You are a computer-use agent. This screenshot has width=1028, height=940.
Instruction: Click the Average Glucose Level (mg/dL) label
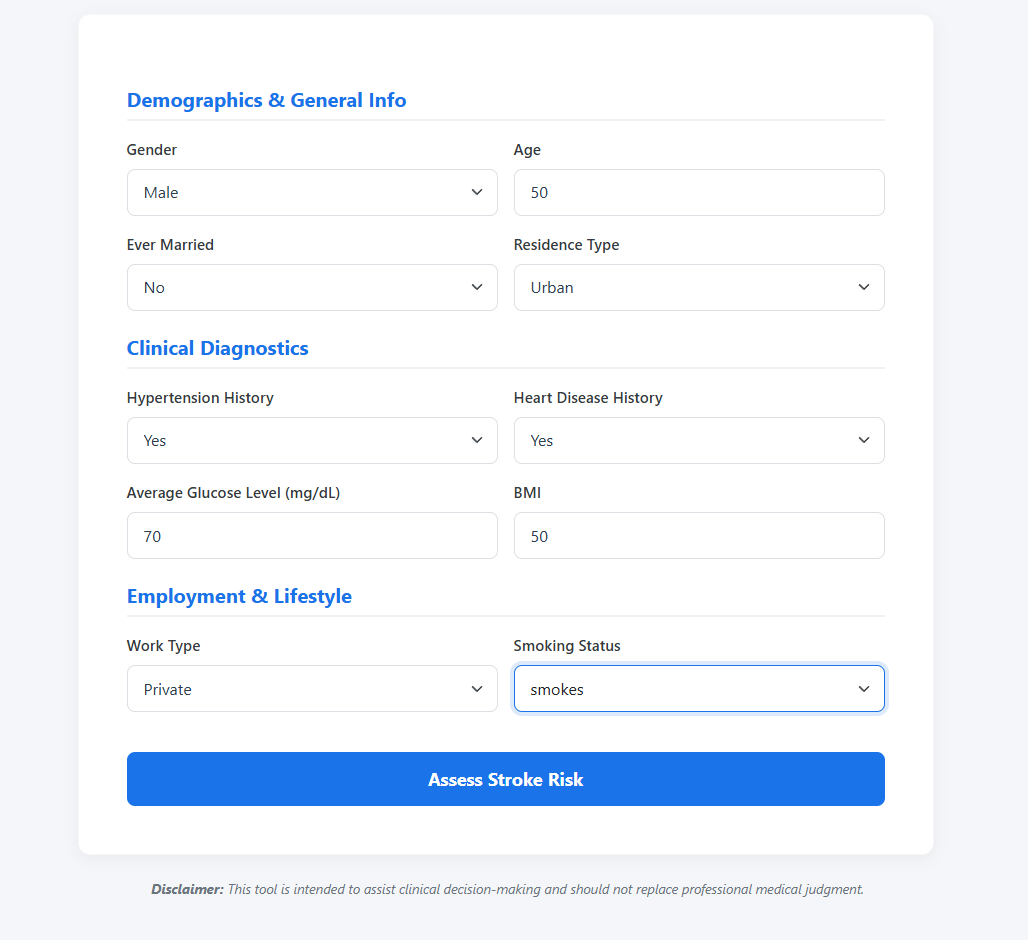[x=233, y=493]
